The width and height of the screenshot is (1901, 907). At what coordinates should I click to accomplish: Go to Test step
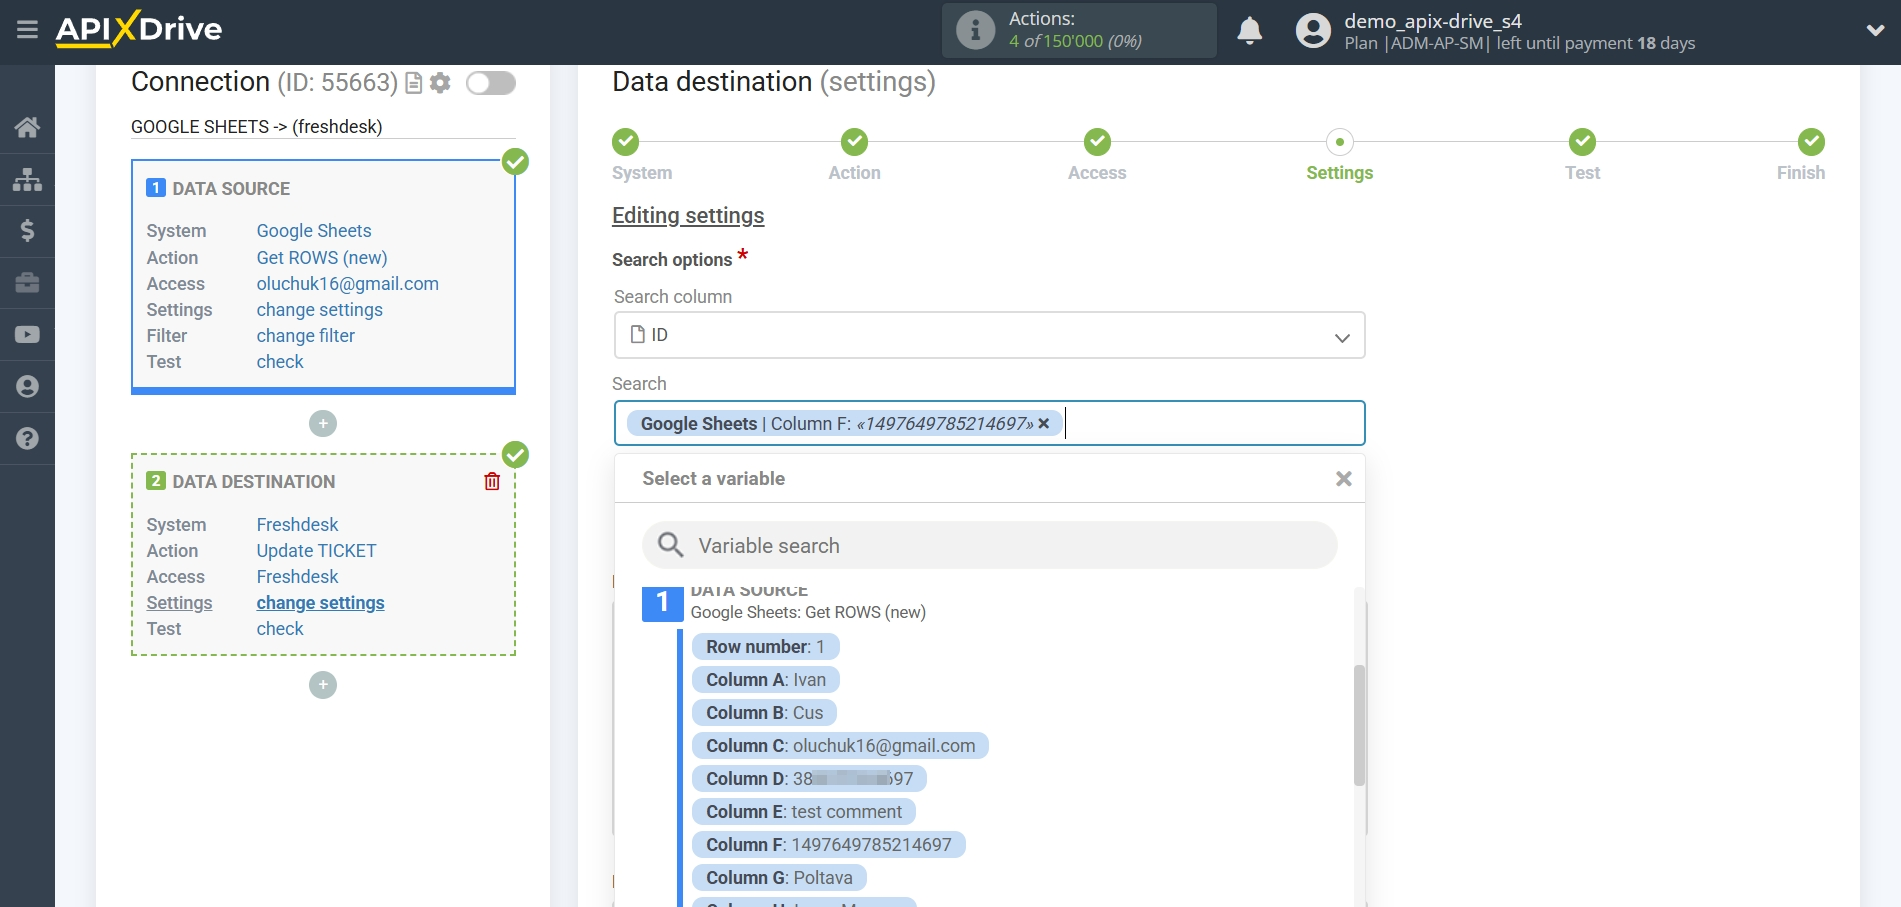point(1583,142)
